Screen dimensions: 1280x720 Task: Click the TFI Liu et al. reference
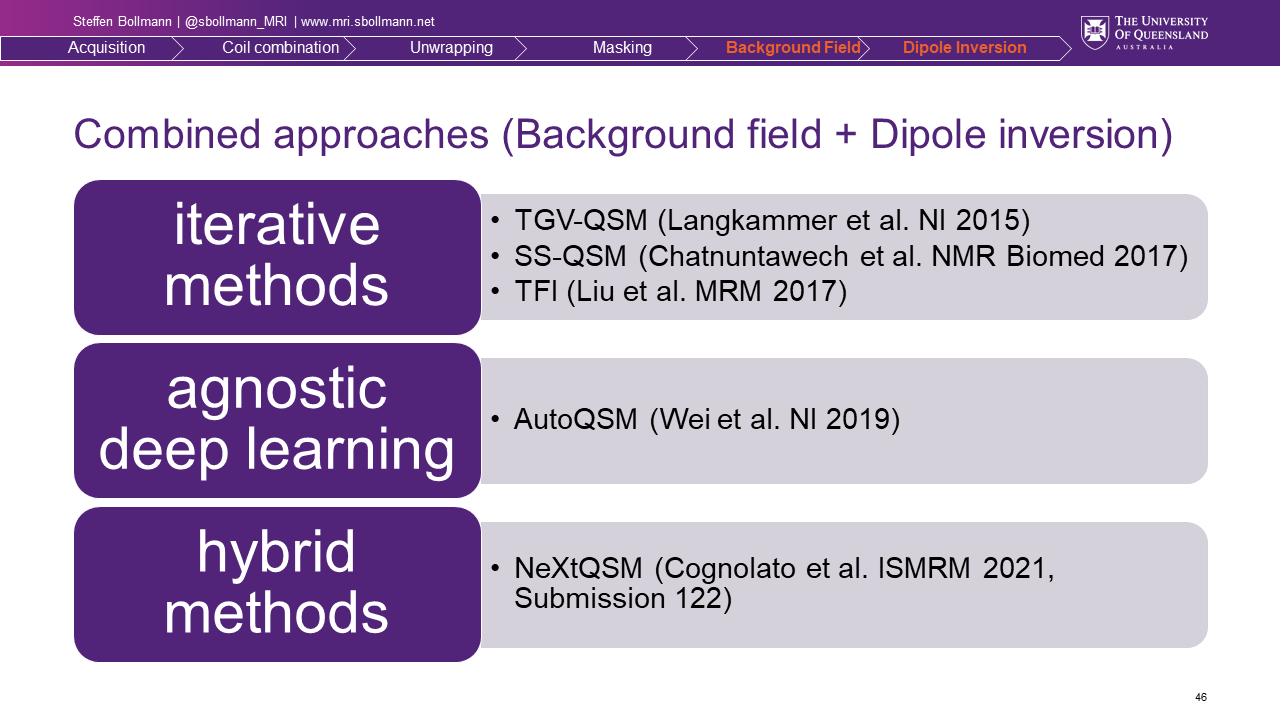pyautogui.click(x=680, y=292)
